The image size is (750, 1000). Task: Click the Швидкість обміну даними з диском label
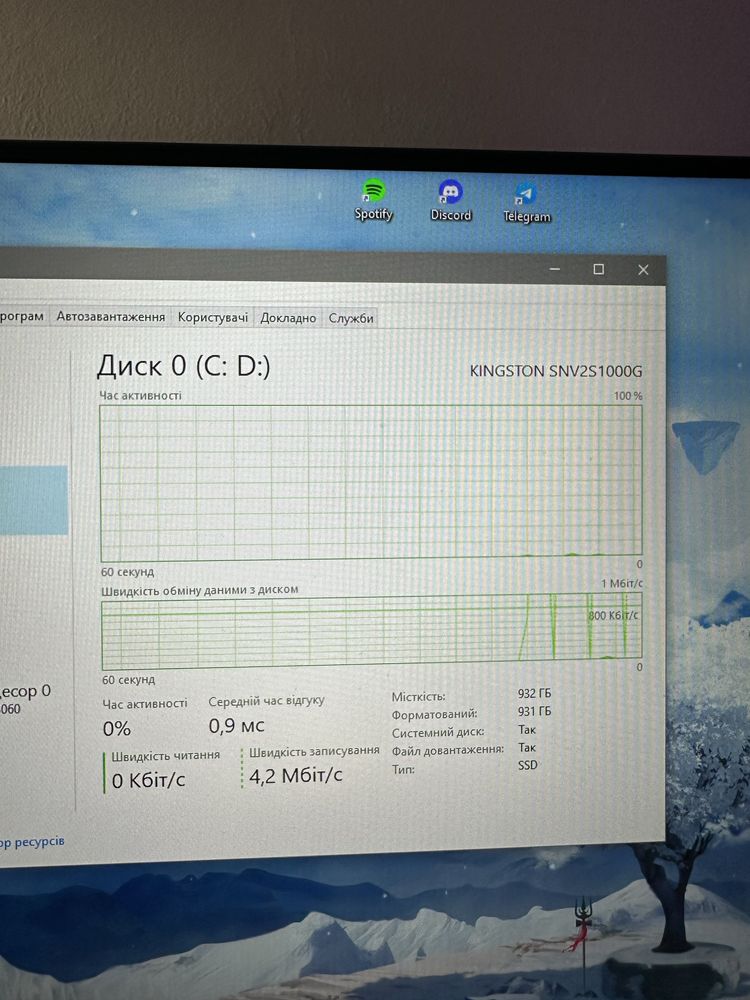[x=200, y=591]
